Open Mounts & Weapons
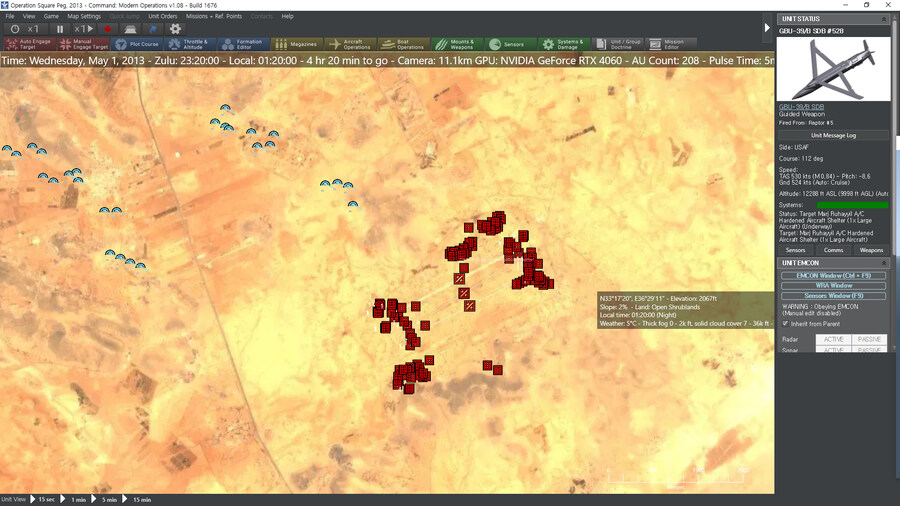 click(x=457, y=44)
